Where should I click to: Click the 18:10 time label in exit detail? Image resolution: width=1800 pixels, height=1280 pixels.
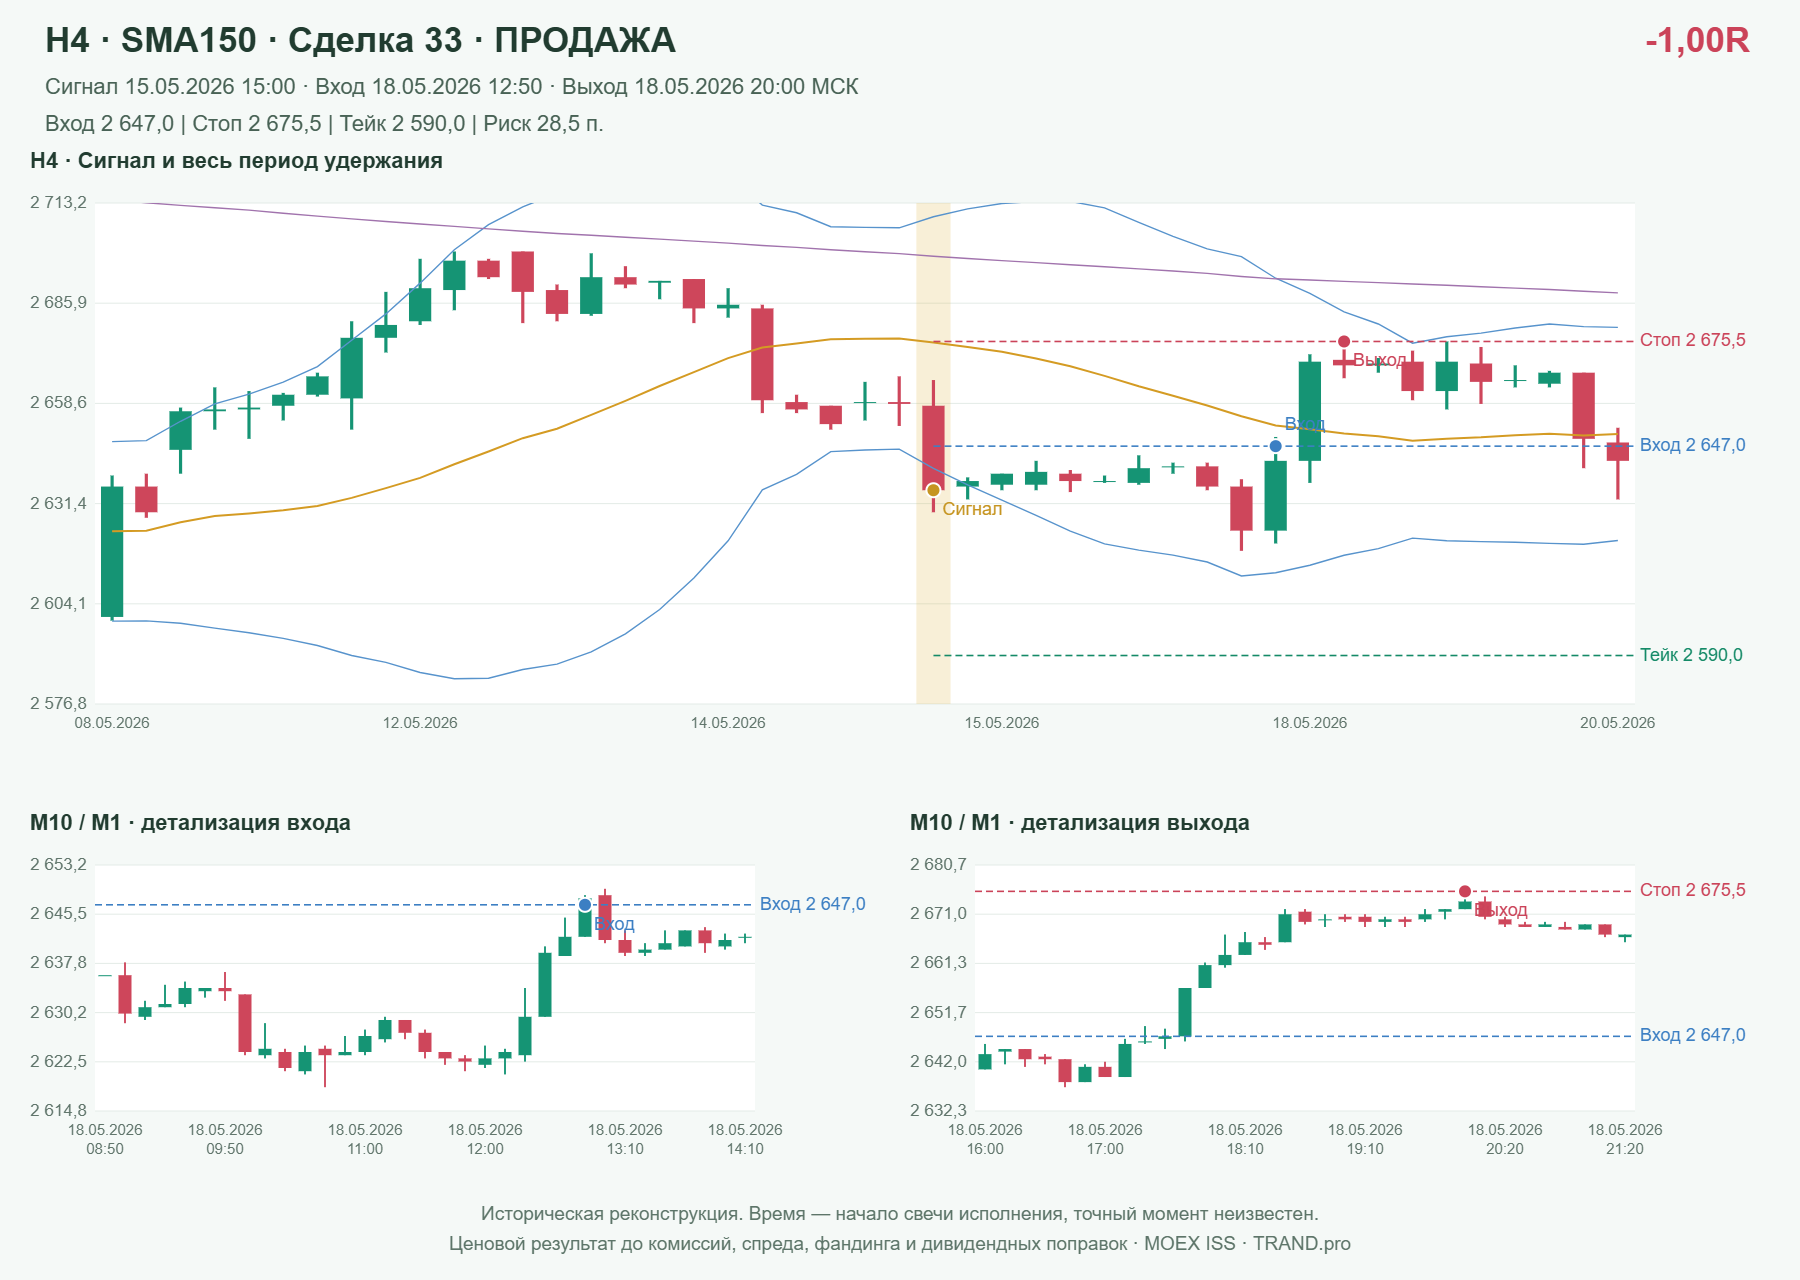coord(1245,1149)
